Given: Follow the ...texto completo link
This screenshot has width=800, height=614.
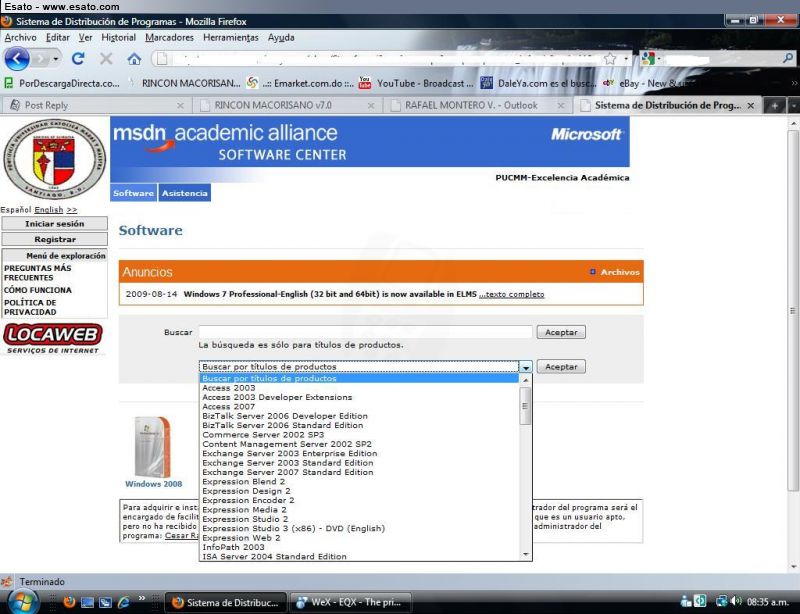Looking at the screenshot, I should [511, 294].
